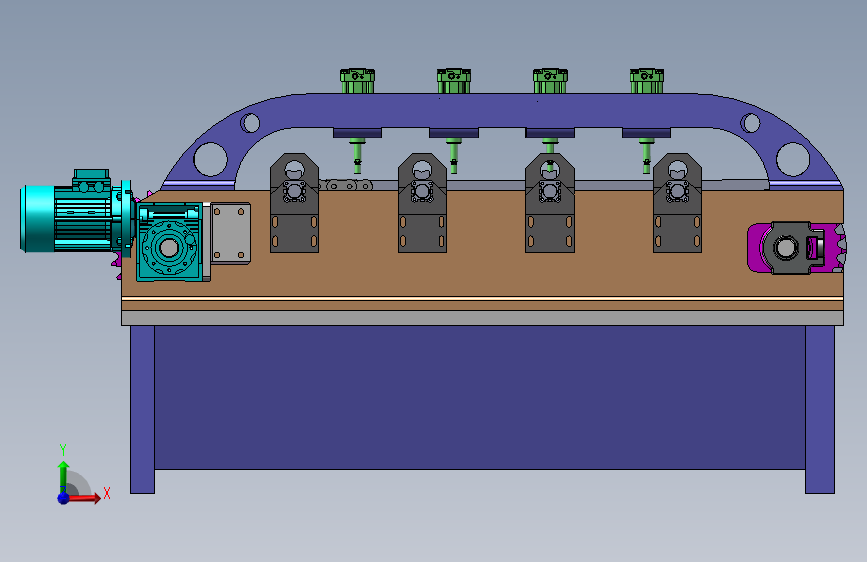Click the grey strip beneath brown plate
Screen dimensions: 867x562
[482, 318]
